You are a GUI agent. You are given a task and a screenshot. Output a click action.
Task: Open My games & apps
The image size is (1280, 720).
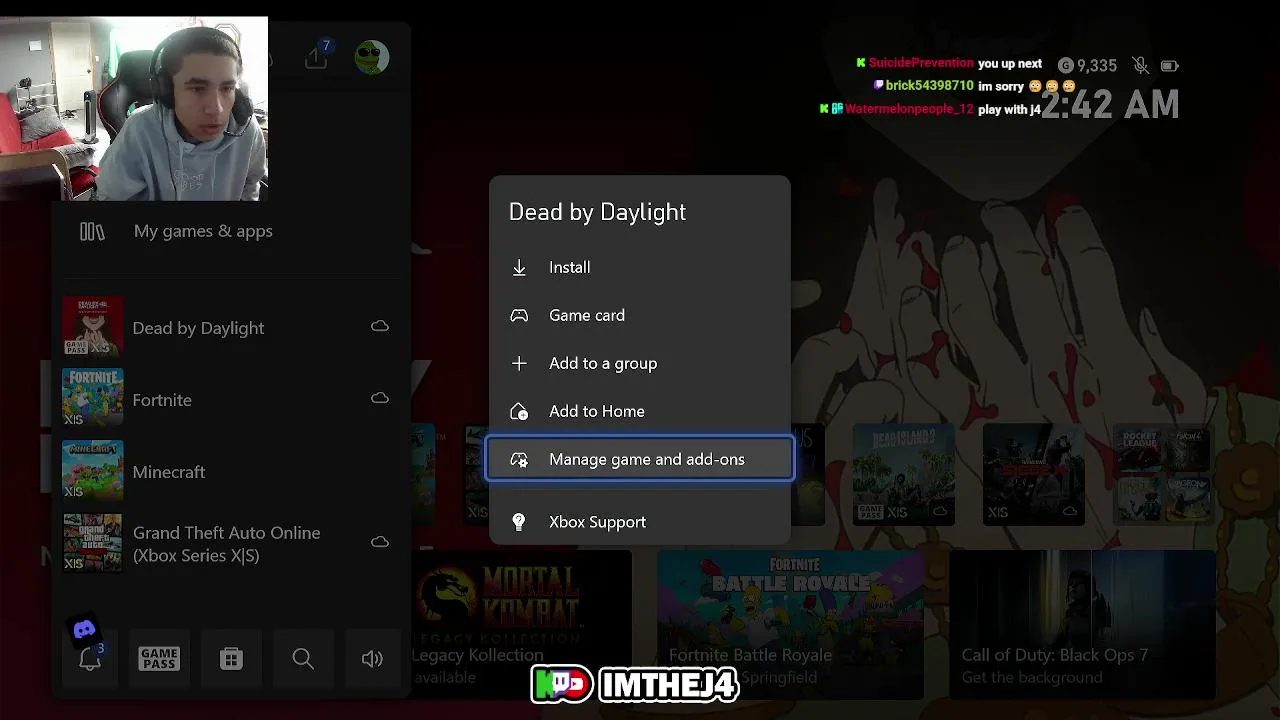pyautogui.click(x=231, y=231)
